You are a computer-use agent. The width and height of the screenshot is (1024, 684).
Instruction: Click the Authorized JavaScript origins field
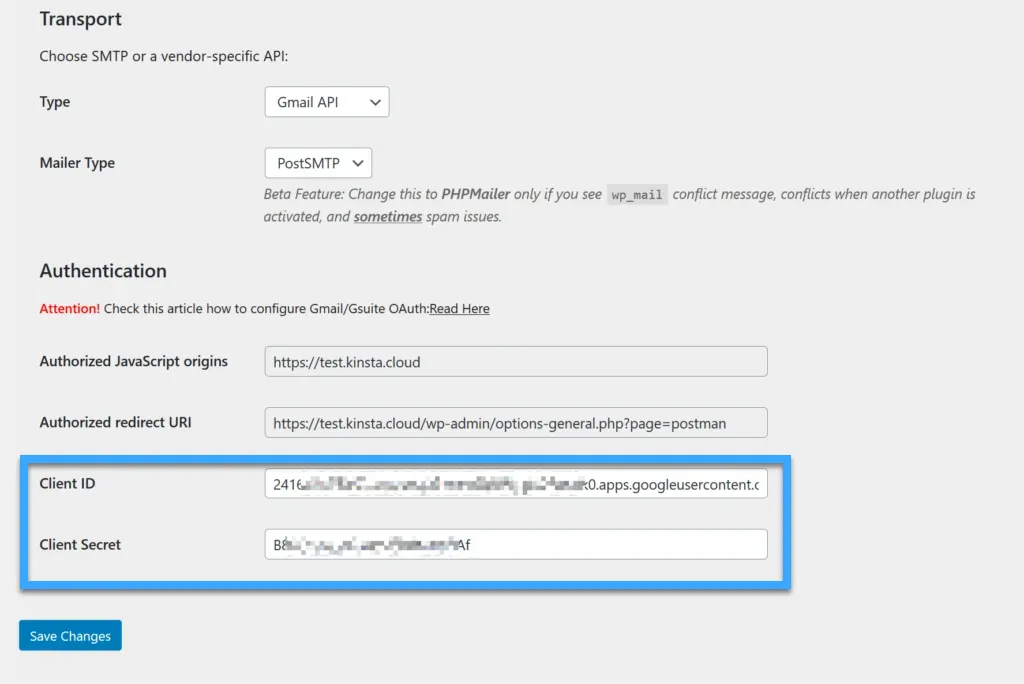coord(515,361)
